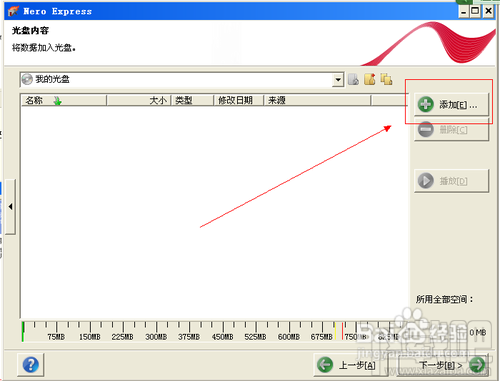Open the blue help question mark icon
The image size is (500, 381).
click(31, 365)
